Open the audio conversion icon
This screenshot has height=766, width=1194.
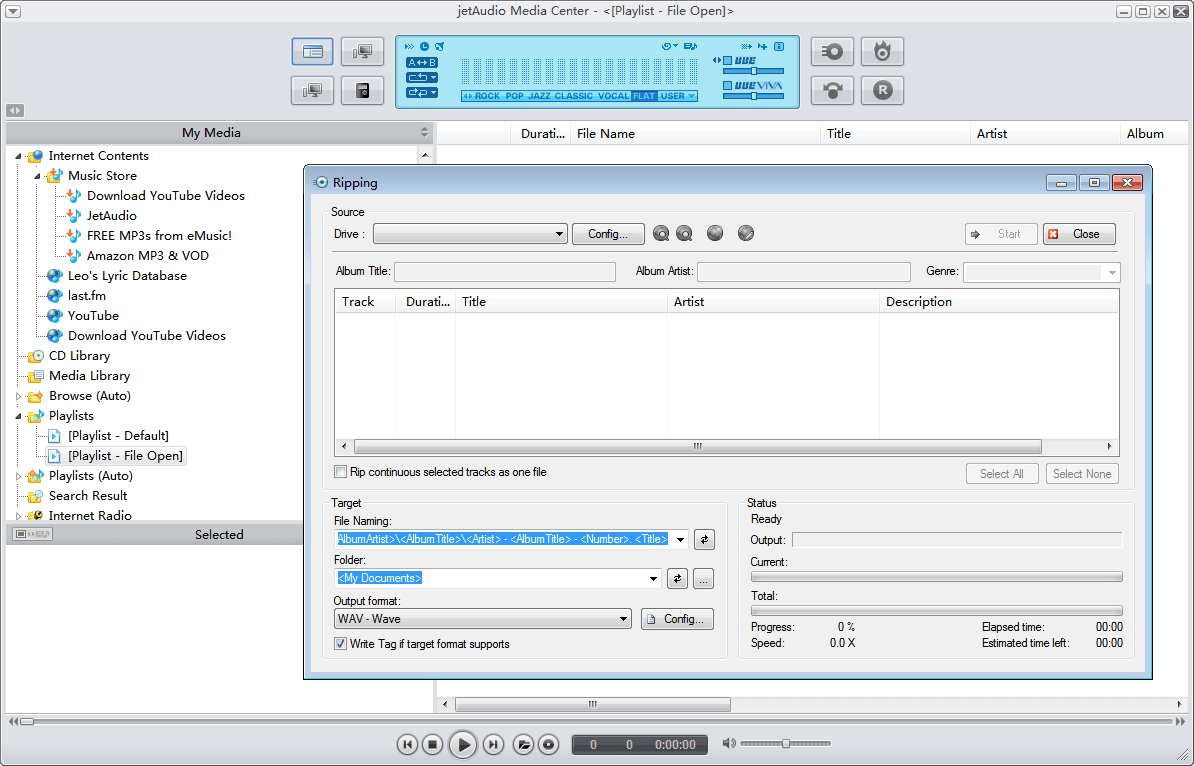pos(832,91)
